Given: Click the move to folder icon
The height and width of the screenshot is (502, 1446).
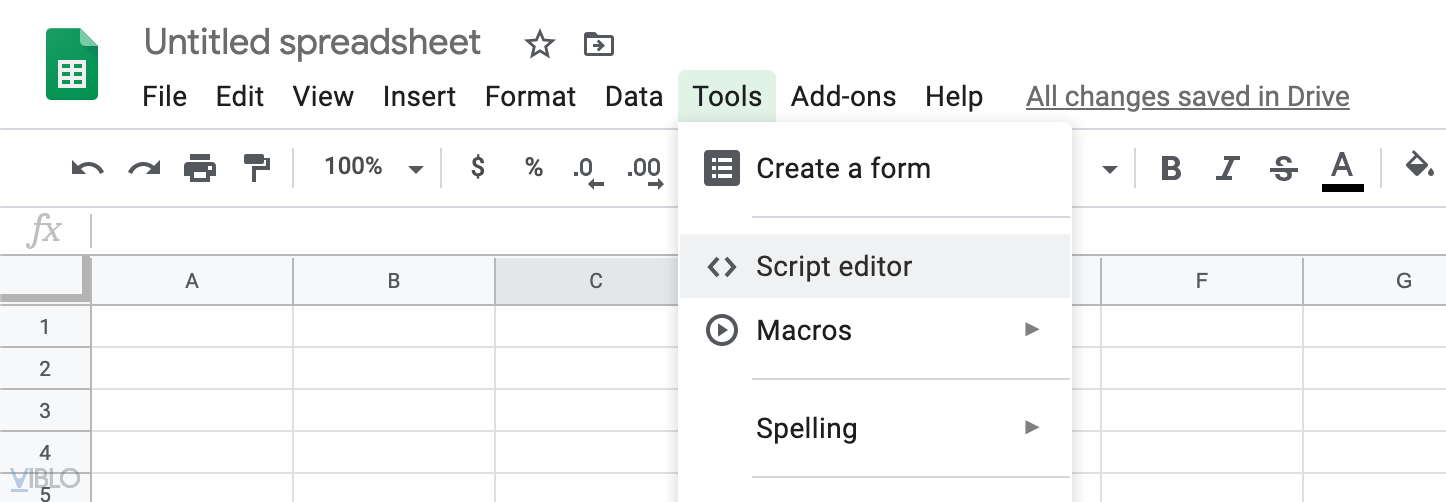Looking at the screenshot, I should [598, 44].
